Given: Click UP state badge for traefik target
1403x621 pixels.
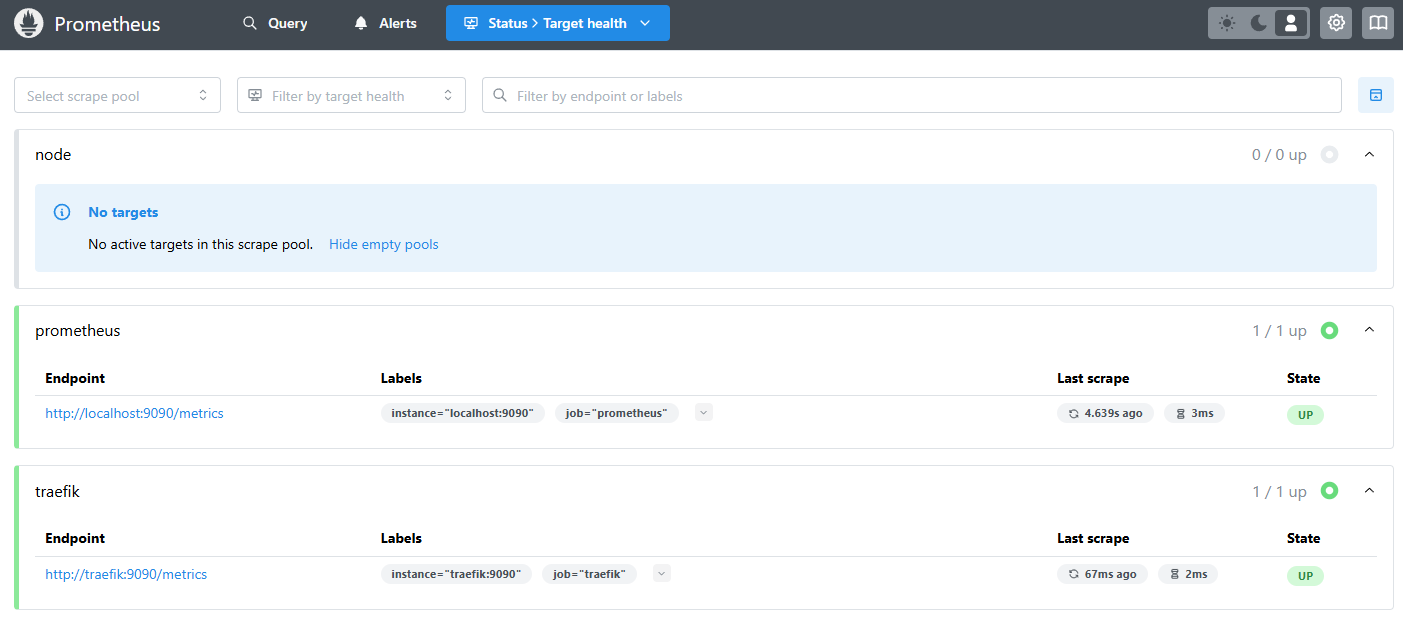Looking at the screenshot, I should [x=1305, y=575].
